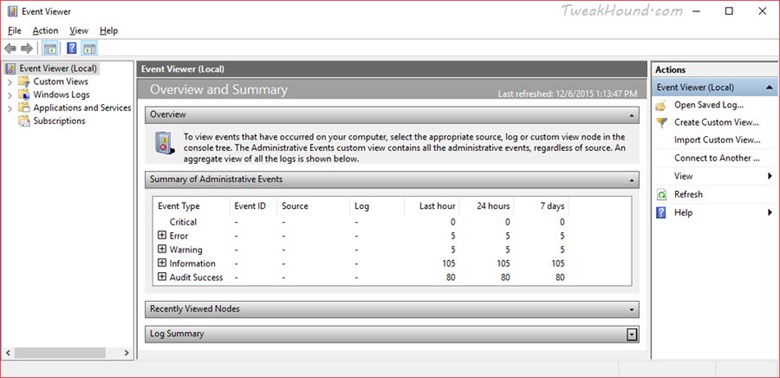Open the View menu in menu bar

pyautogui.click(x=79, y=31)
